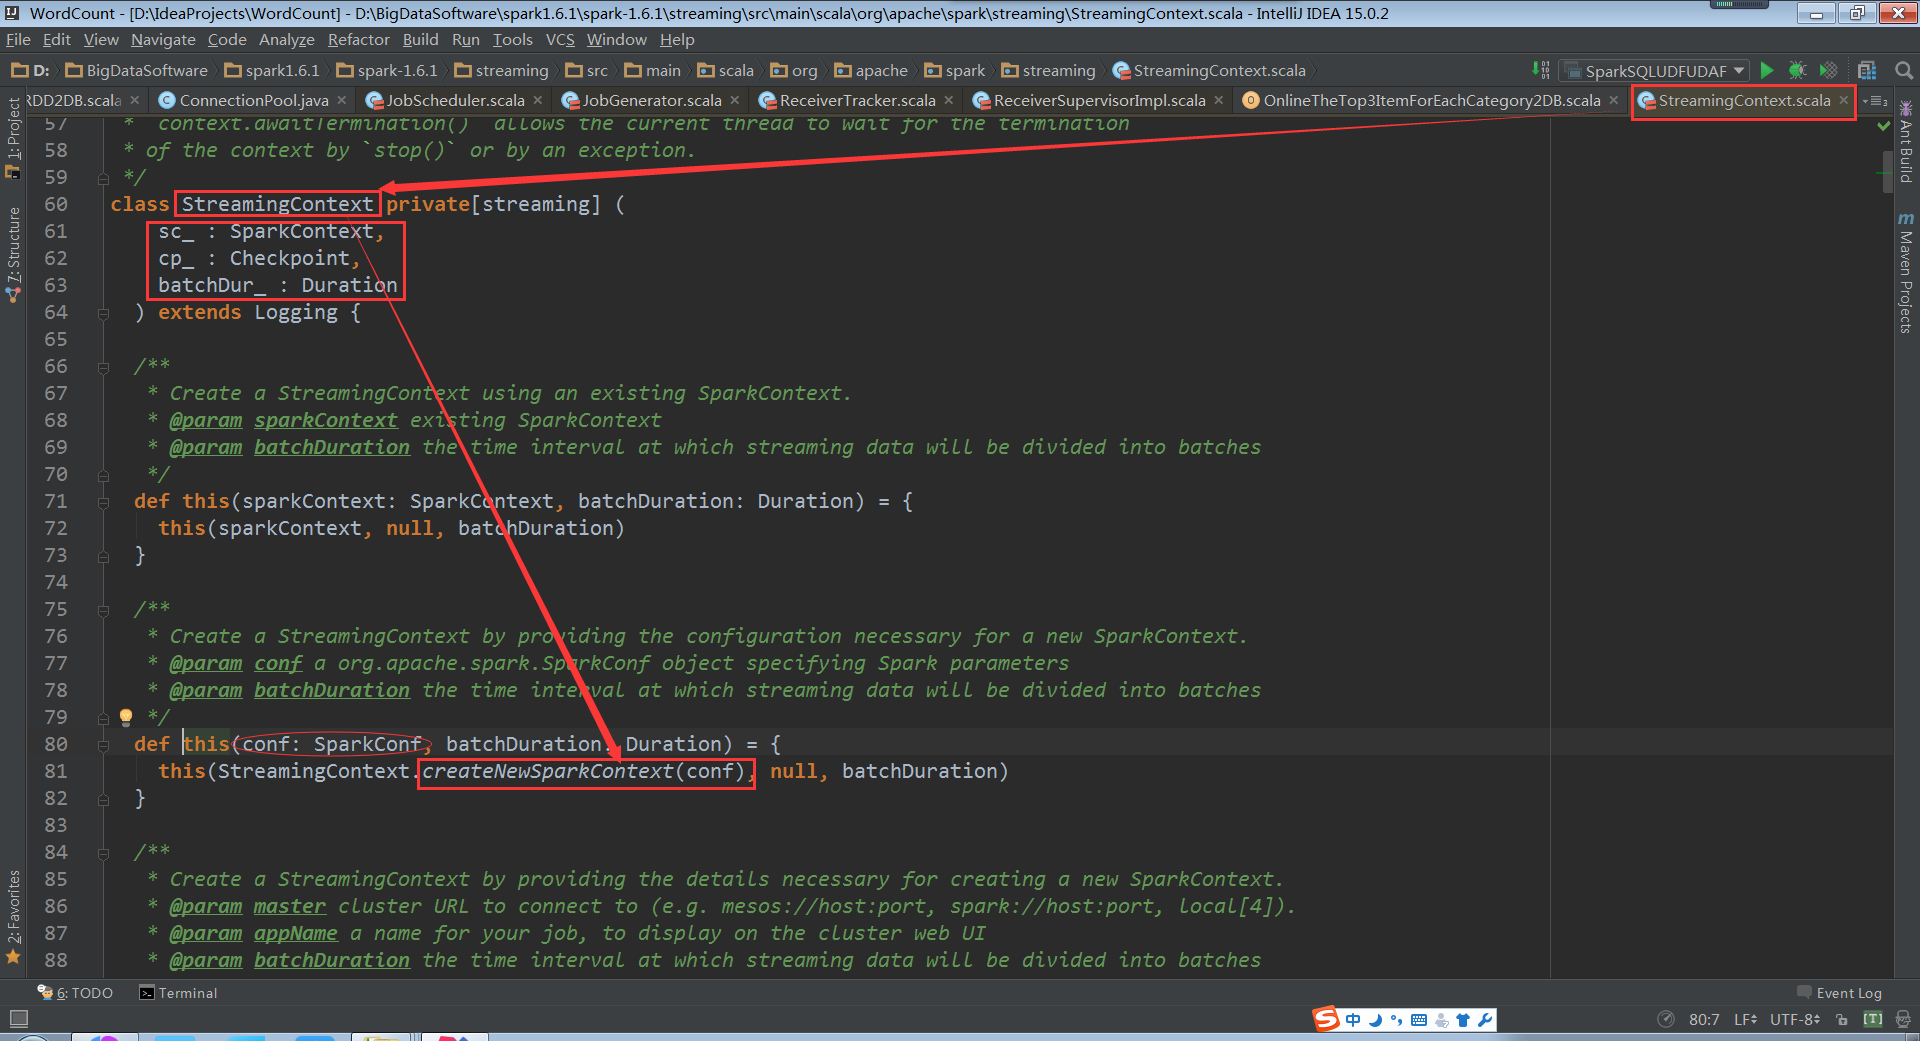Collapse the doc comment fold at line 75
Screen dimensions: 1920x1041
(x=103, y=610)
